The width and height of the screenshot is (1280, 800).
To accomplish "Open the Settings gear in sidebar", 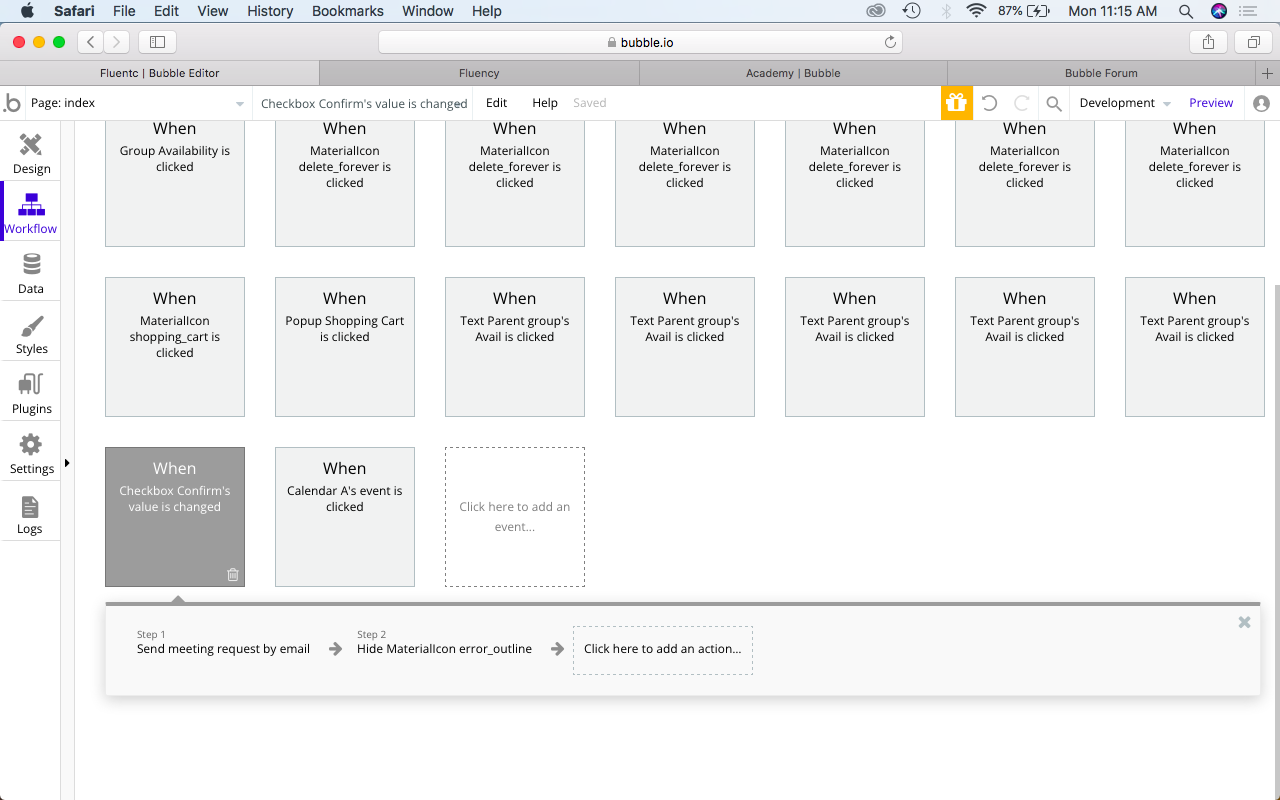I will point(31,453).
